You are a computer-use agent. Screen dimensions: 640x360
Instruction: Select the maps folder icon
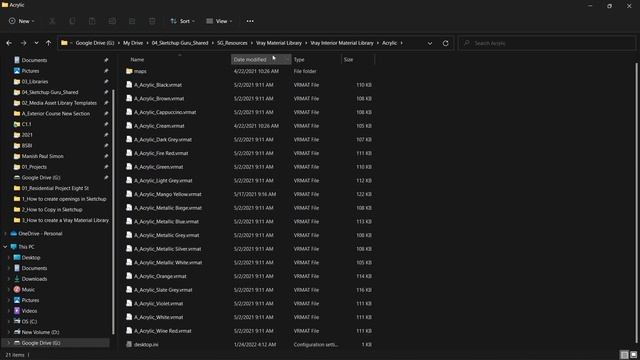coord(129,71)
